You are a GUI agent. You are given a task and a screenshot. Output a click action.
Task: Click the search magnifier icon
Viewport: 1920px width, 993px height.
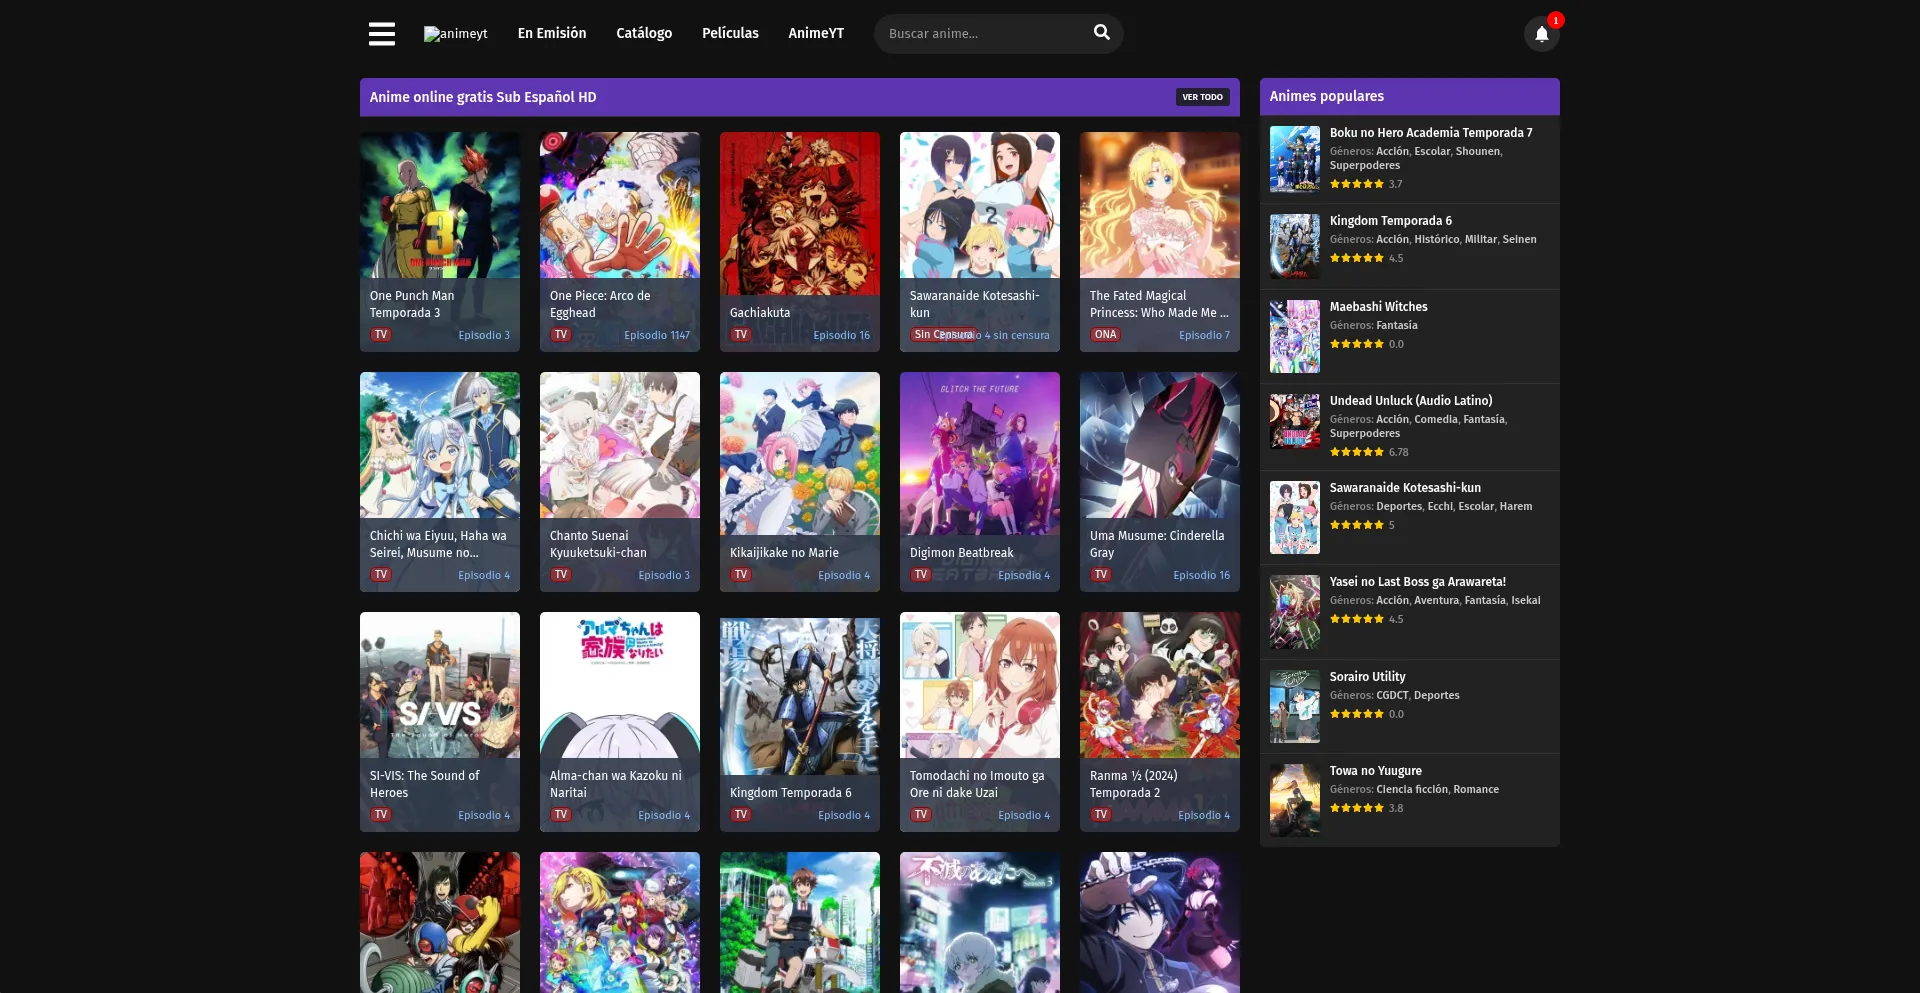coord(1101,33)
